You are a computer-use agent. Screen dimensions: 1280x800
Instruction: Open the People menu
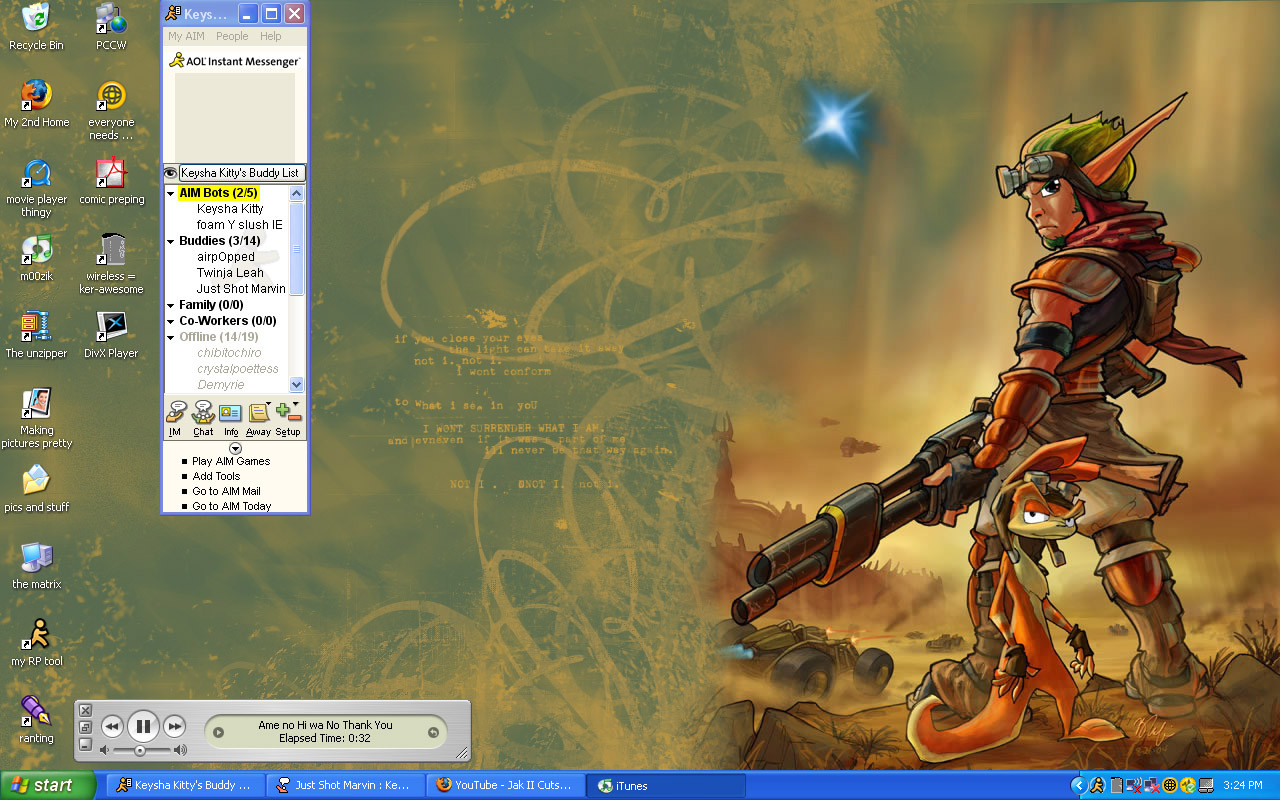tap(232, 36)
